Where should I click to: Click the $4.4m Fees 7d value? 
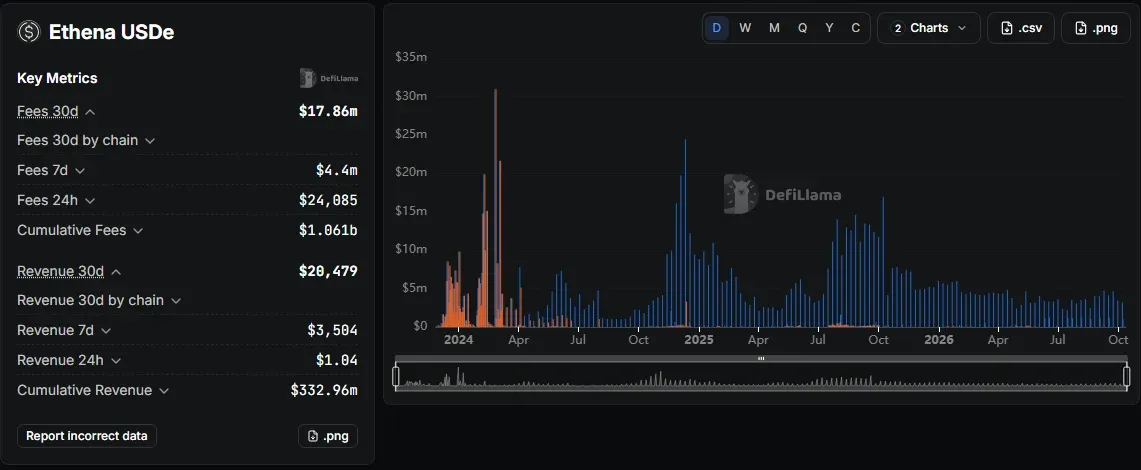337,170
